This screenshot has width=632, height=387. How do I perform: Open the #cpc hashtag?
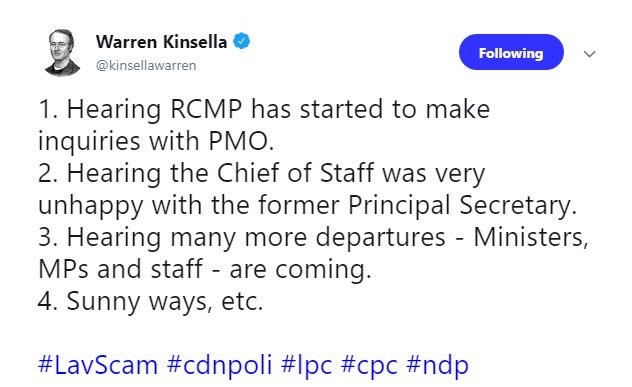click(369, 366)
